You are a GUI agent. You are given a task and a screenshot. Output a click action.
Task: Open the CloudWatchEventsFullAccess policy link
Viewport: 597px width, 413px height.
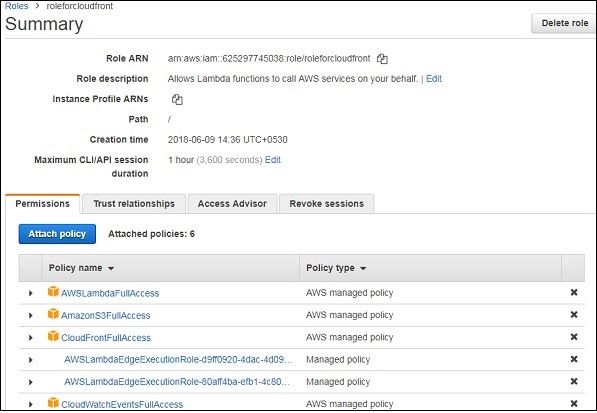point(122,404)
